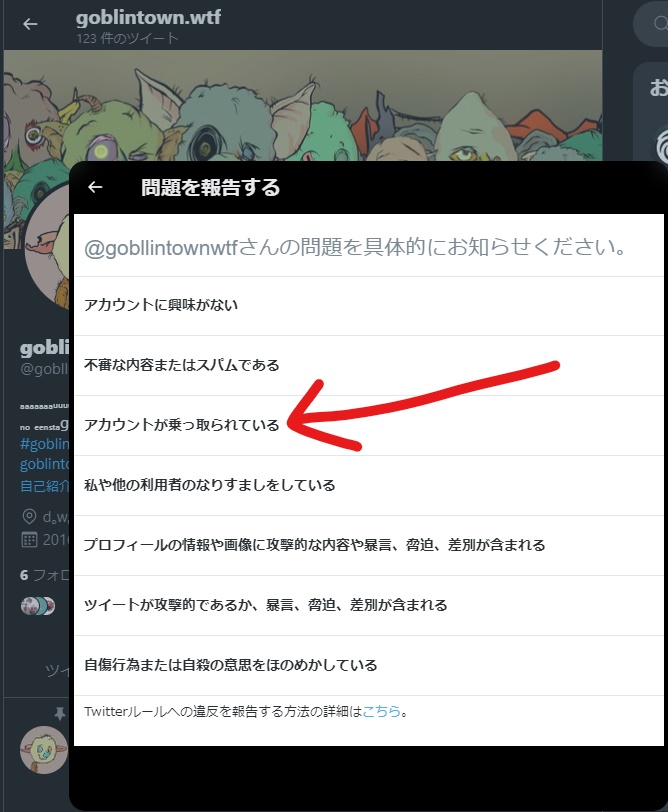Click the #goblin hashtag link in the bio
668x812 pixels.
(x=45, y=444)
